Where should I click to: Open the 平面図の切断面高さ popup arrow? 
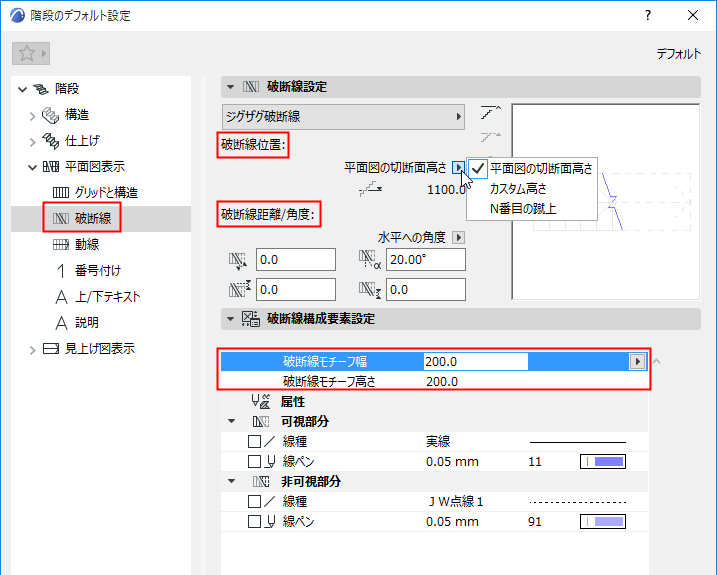pos(458,167)
